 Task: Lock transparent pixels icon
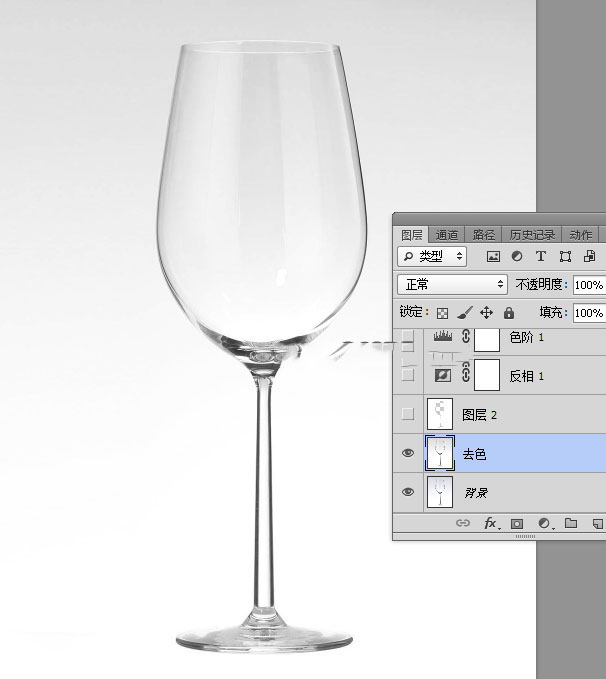[x=442, y=313]
